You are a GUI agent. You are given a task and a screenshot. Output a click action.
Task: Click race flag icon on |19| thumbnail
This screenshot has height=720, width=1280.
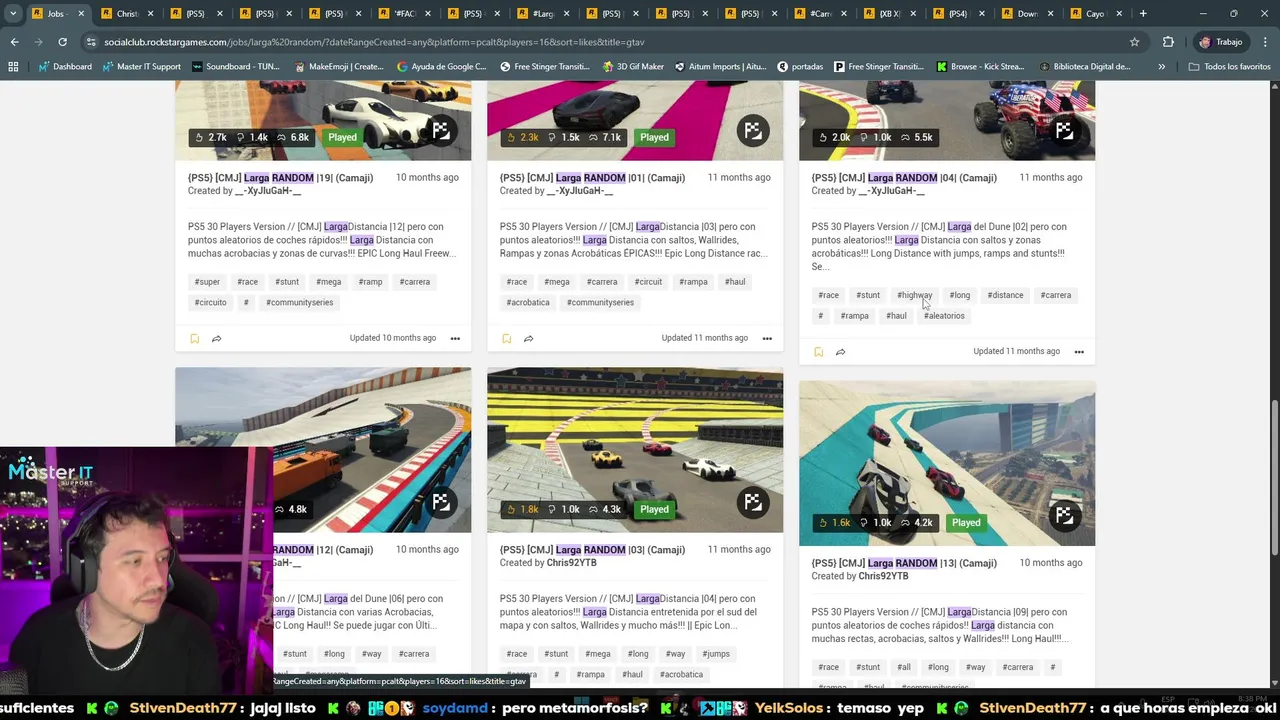click(x=441, y=131)
